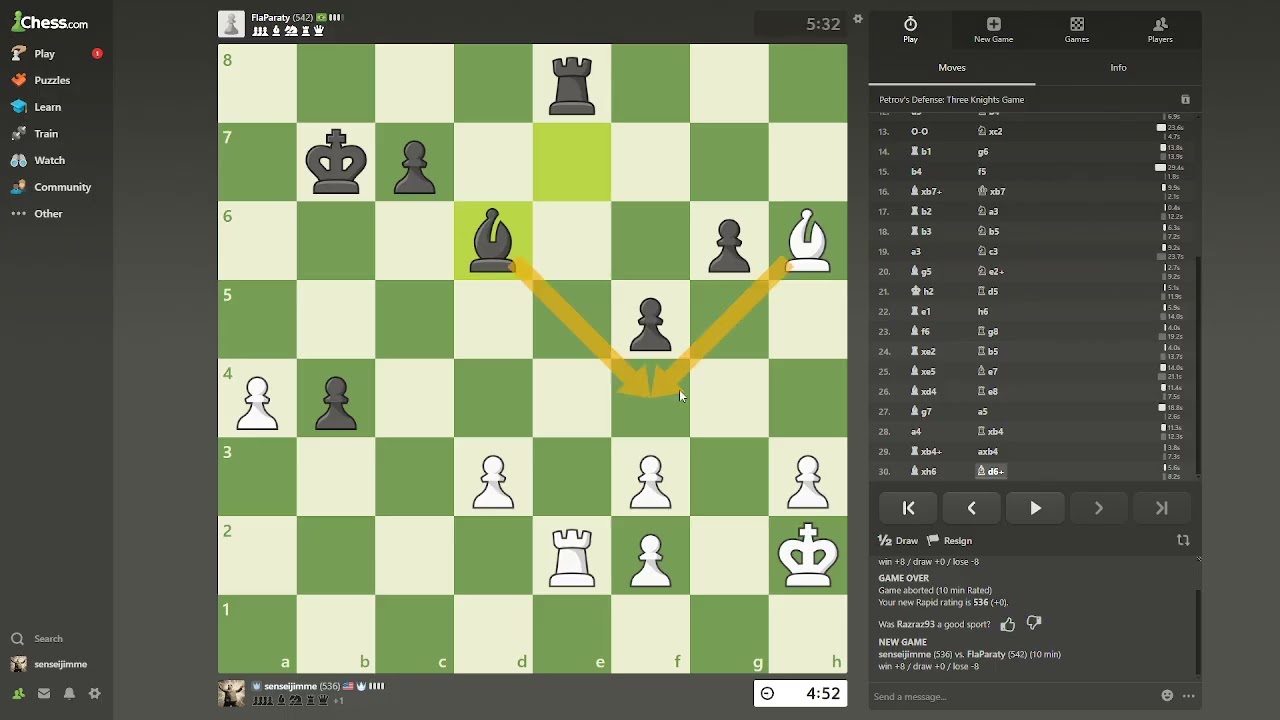Image resolution: width=1280 pixels, height=720 pixels.
Task: Click the play moves button
Action: pyautogui.click(x=1035, y=508)
